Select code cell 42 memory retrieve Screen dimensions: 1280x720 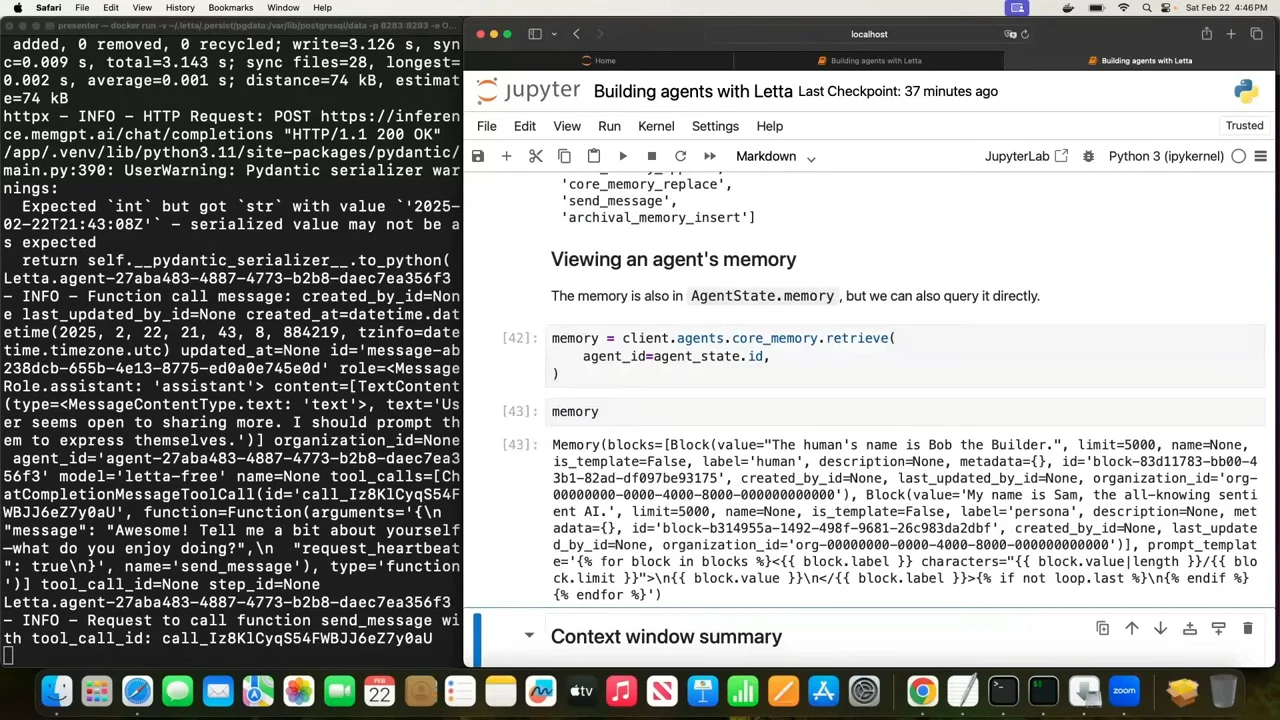tap(907, 356)
